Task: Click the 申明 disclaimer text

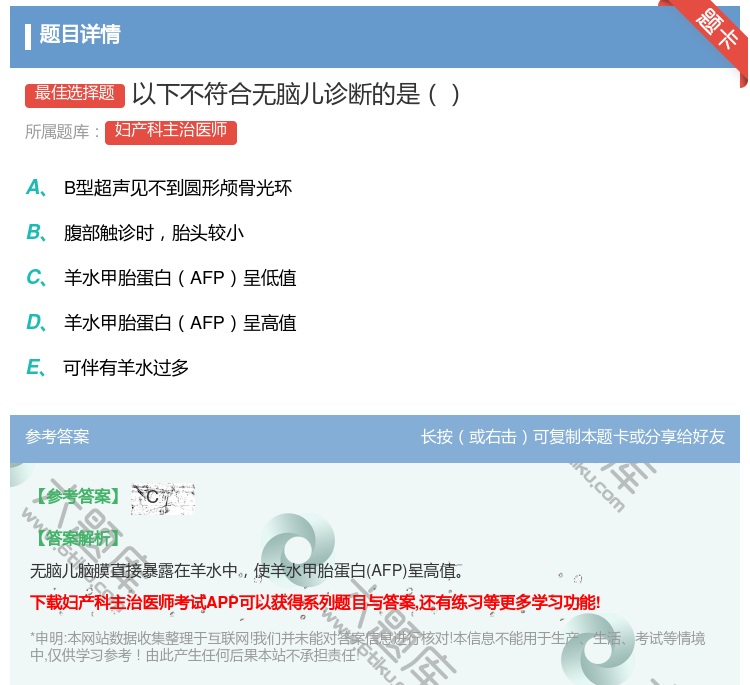Action: click(367, 646)
